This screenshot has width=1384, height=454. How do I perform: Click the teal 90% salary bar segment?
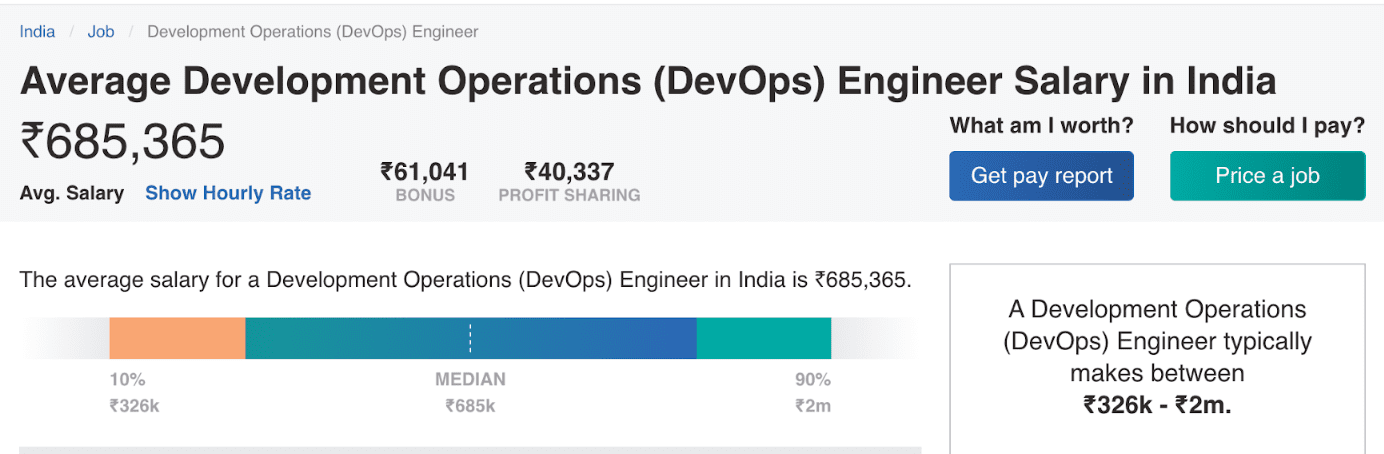(x=763, y=338)
